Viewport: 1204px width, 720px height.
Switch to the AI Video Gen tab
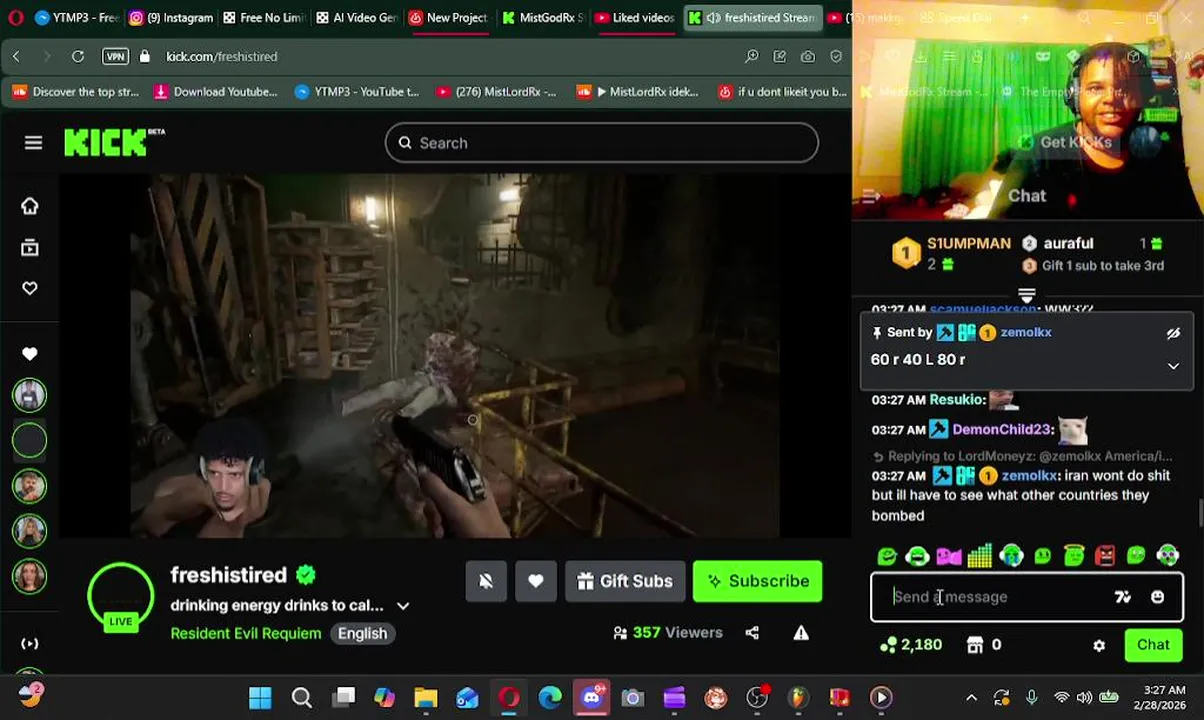click(358, 17)
